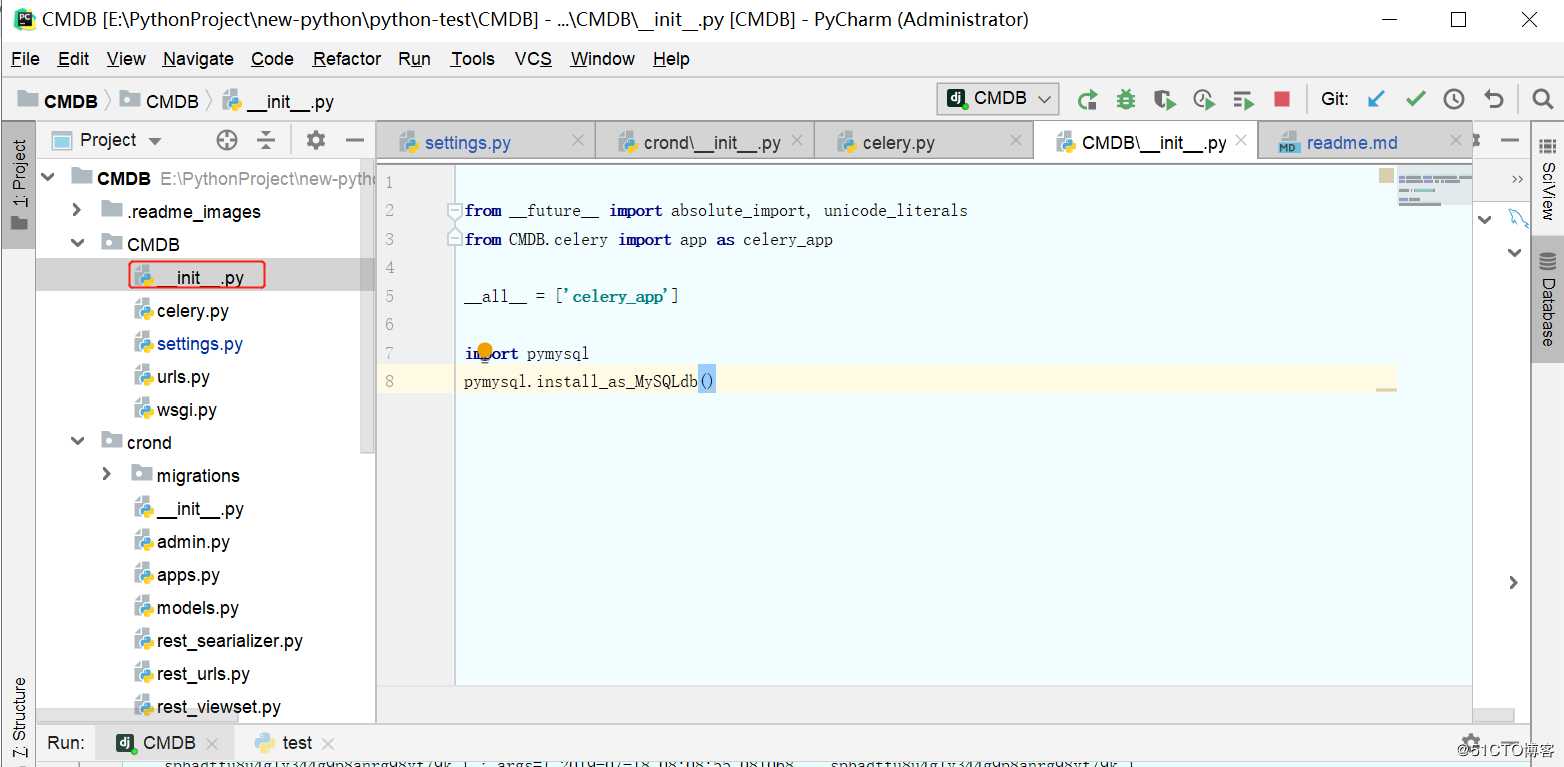Open Search Everywhere magnifier icon

(1542, 99)
